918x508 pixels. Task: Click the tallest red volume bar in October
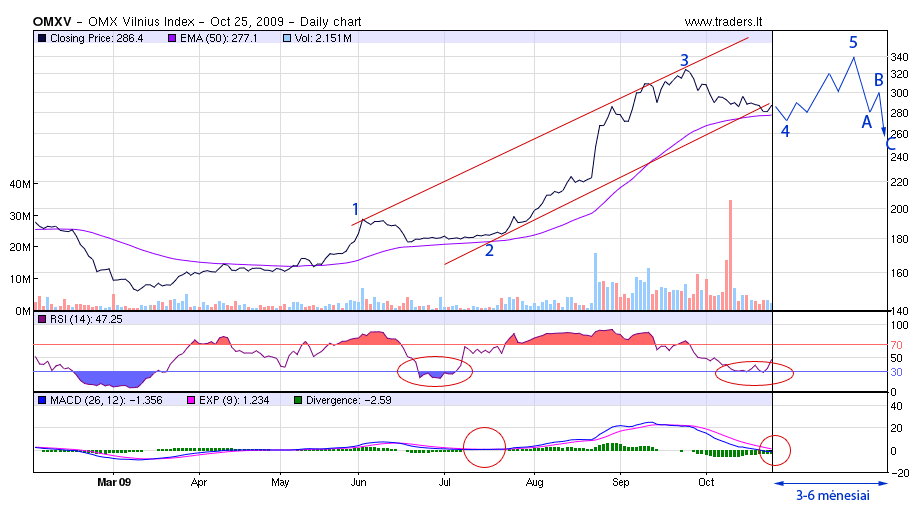click(730, 252)
